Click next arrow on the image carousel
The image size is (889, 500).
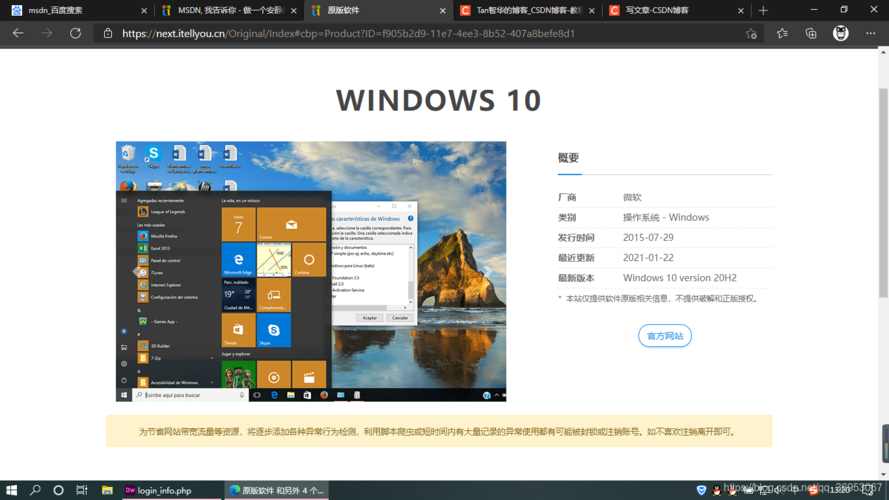488,272
